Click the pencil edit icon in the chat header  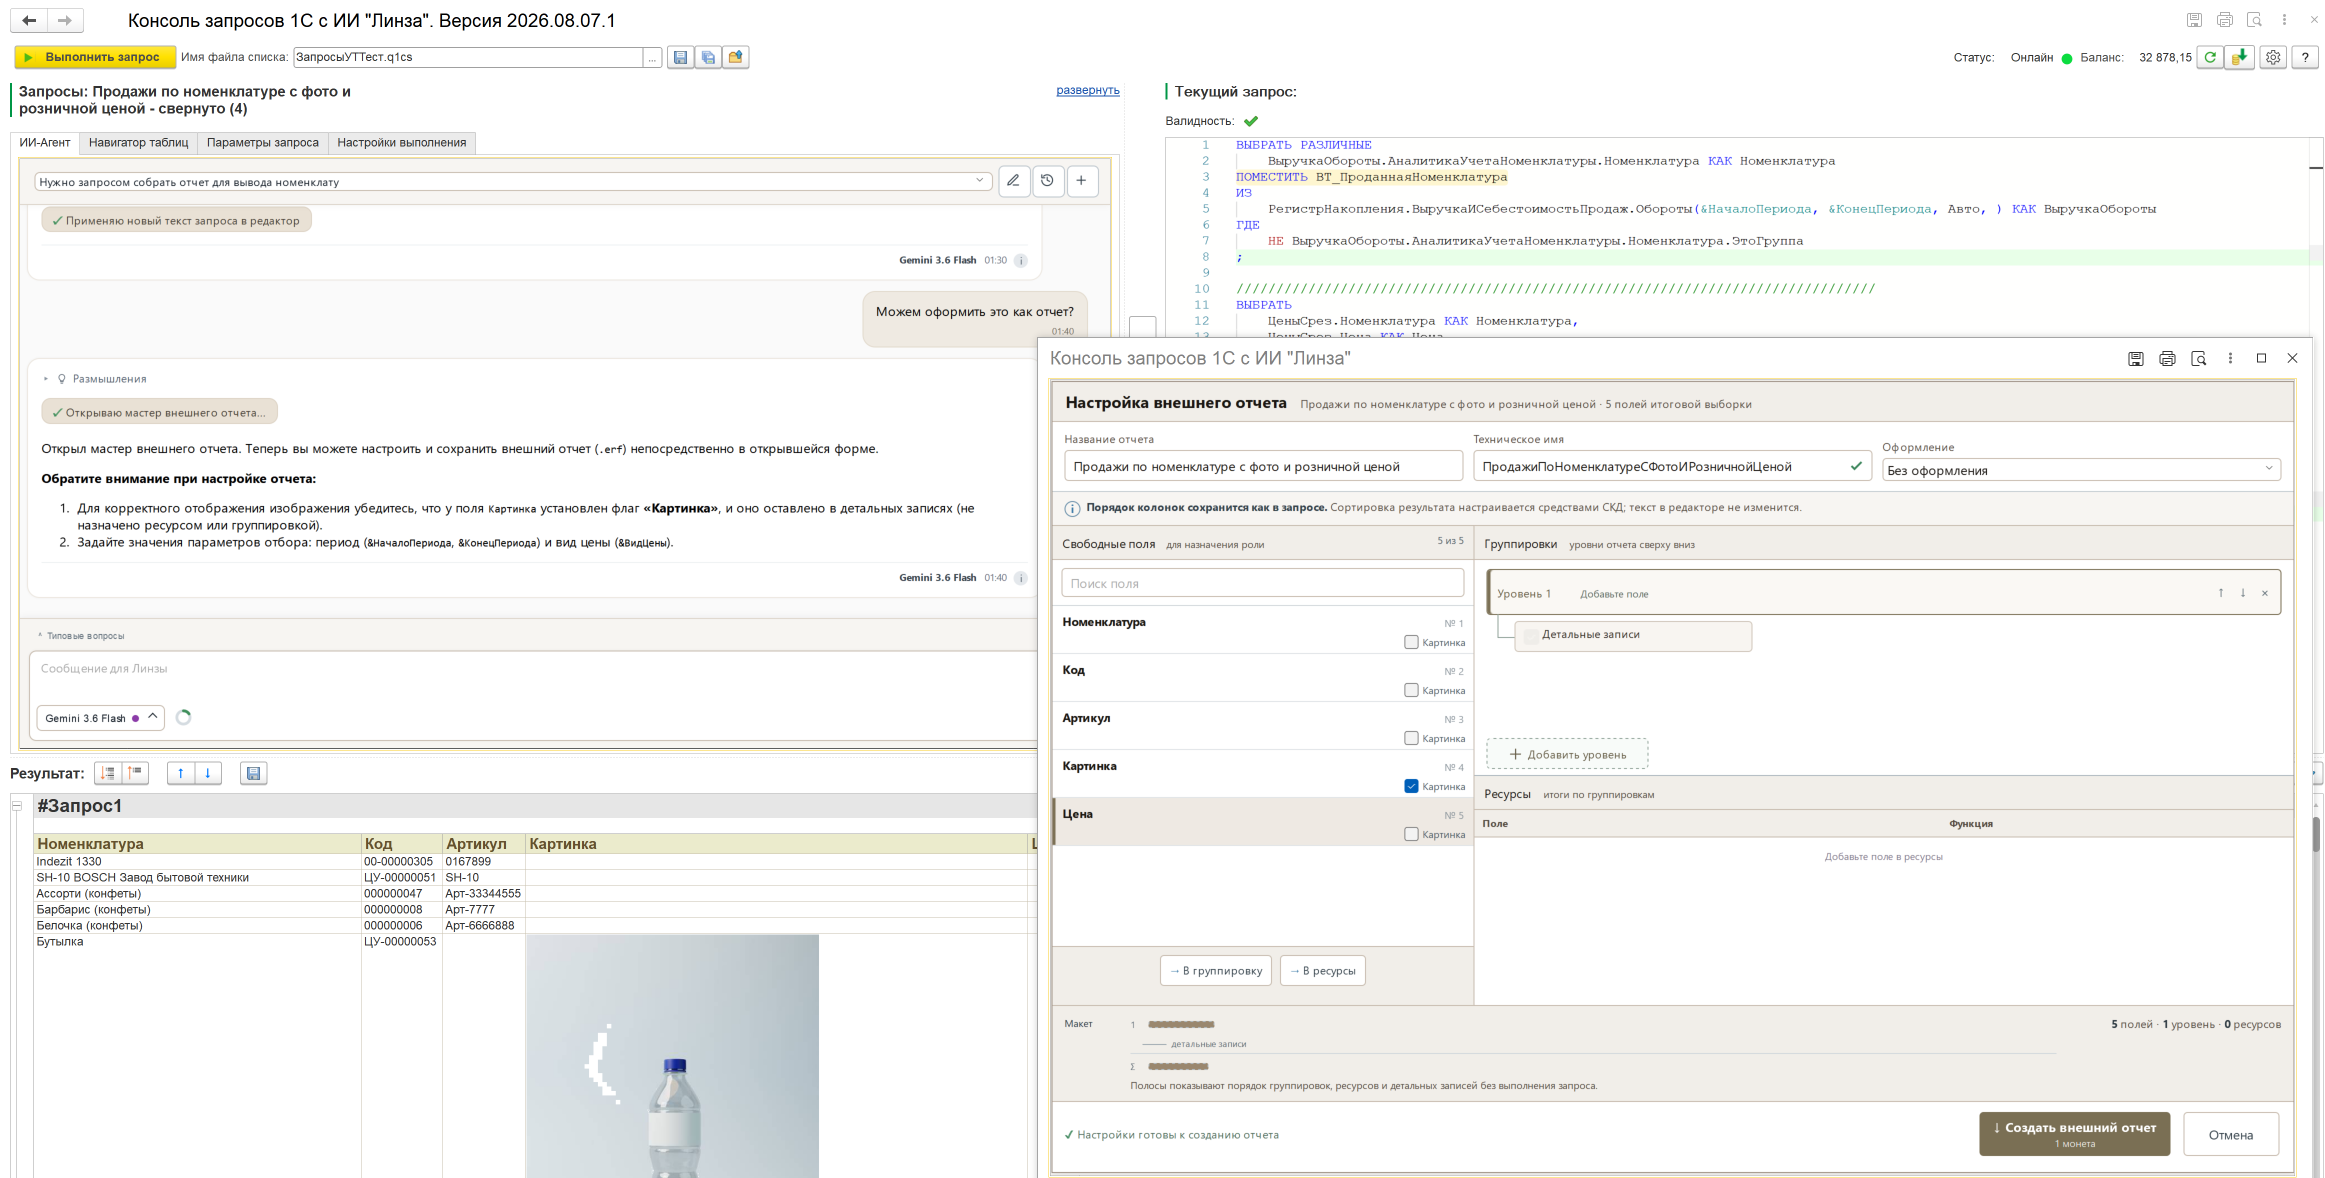click(x=1013, y=181)
